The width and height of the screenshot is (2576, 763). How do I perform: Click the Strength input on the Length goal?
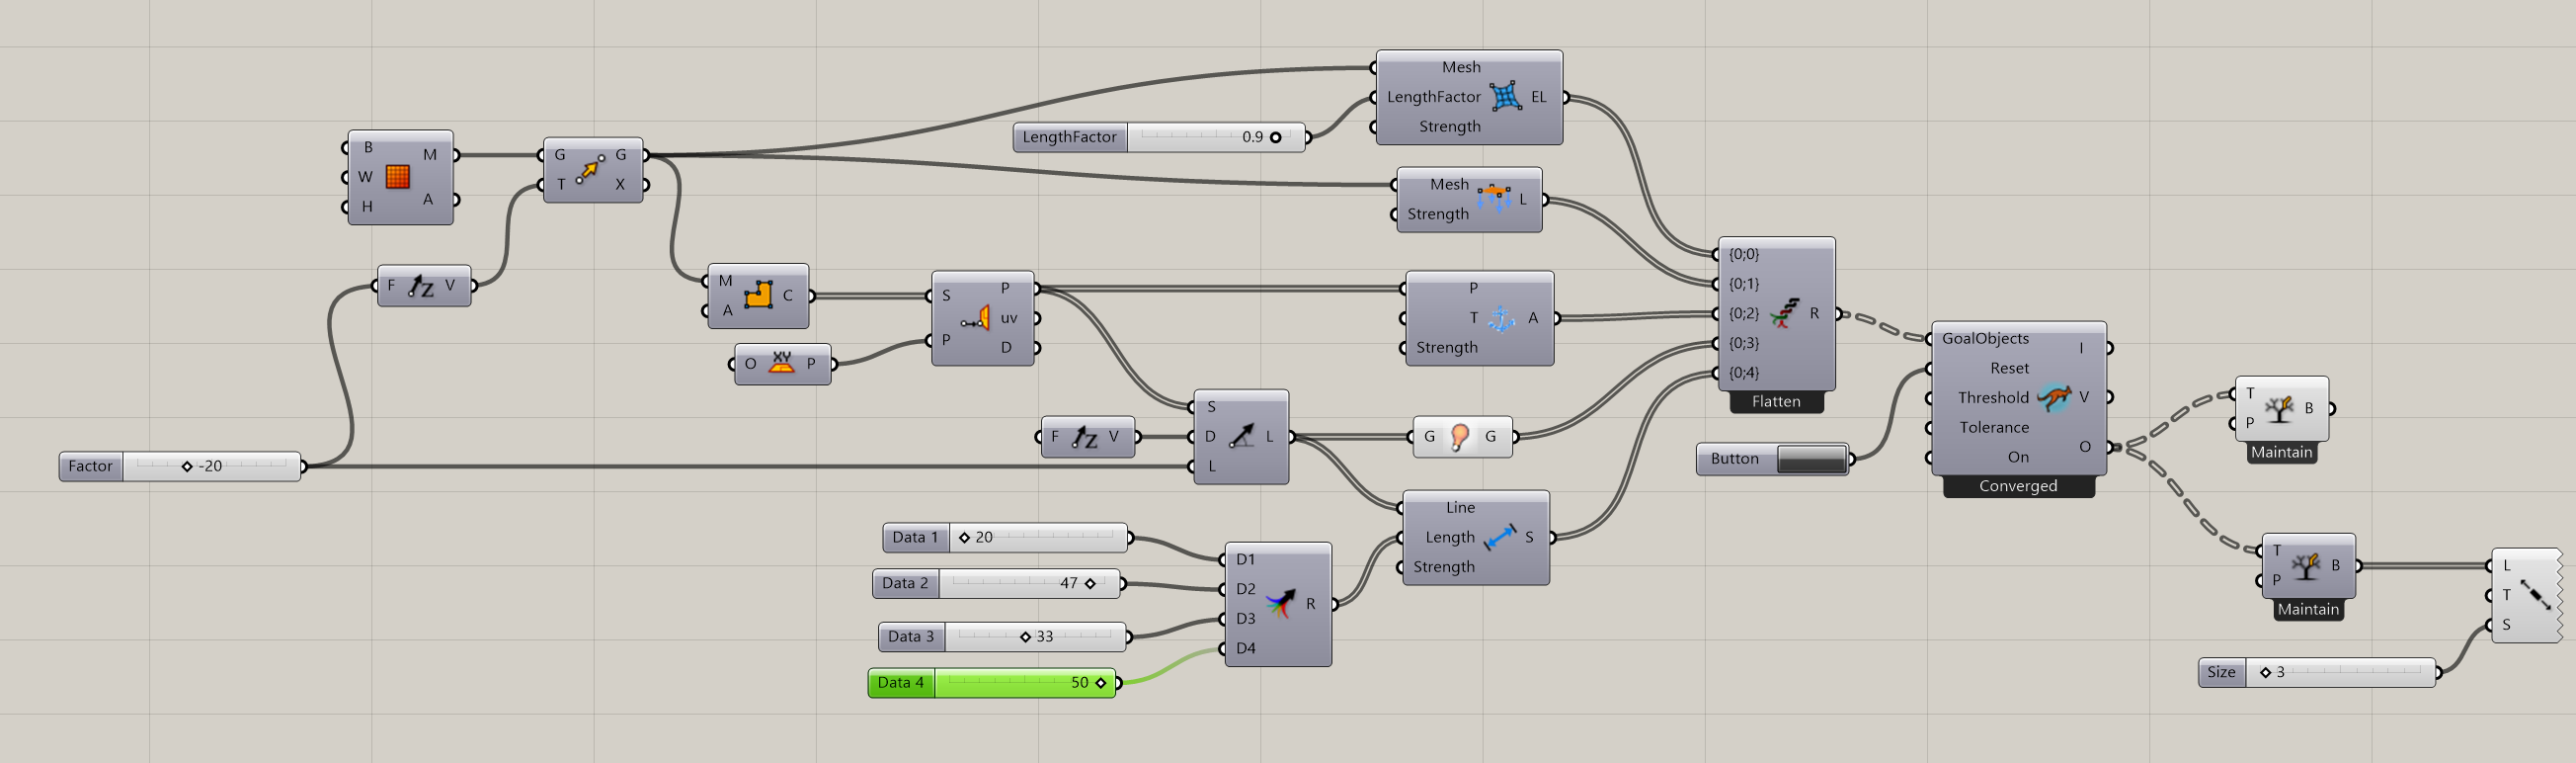1443,567
